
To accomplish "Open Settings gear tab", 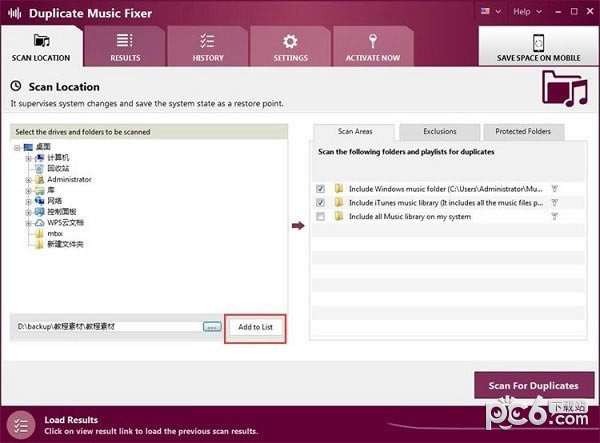I will click(x=291, y=41).
